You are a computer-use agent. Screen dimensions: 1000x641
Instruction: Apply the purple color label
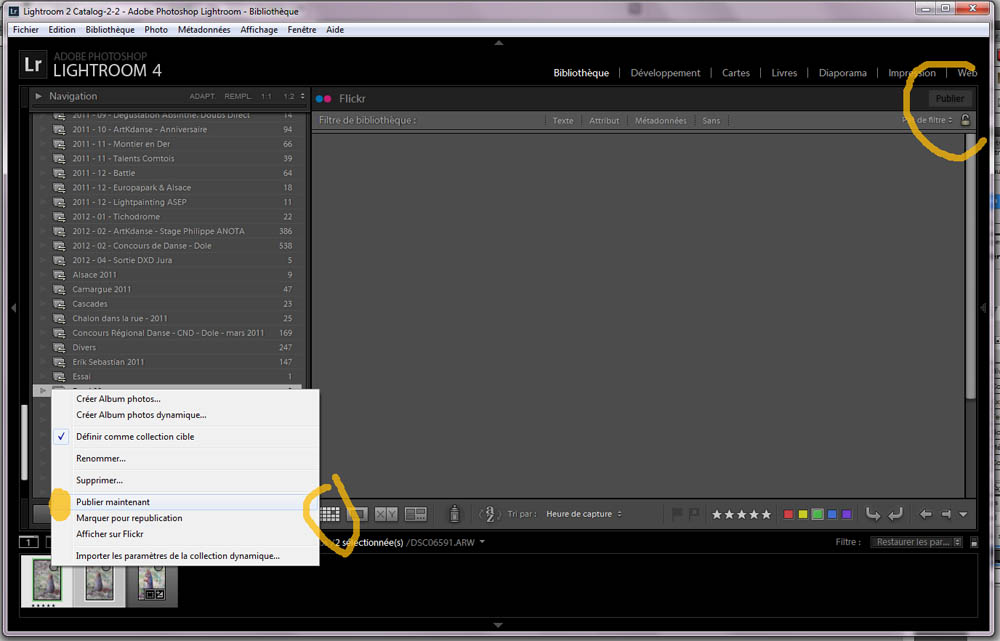(x=847, y=514)
